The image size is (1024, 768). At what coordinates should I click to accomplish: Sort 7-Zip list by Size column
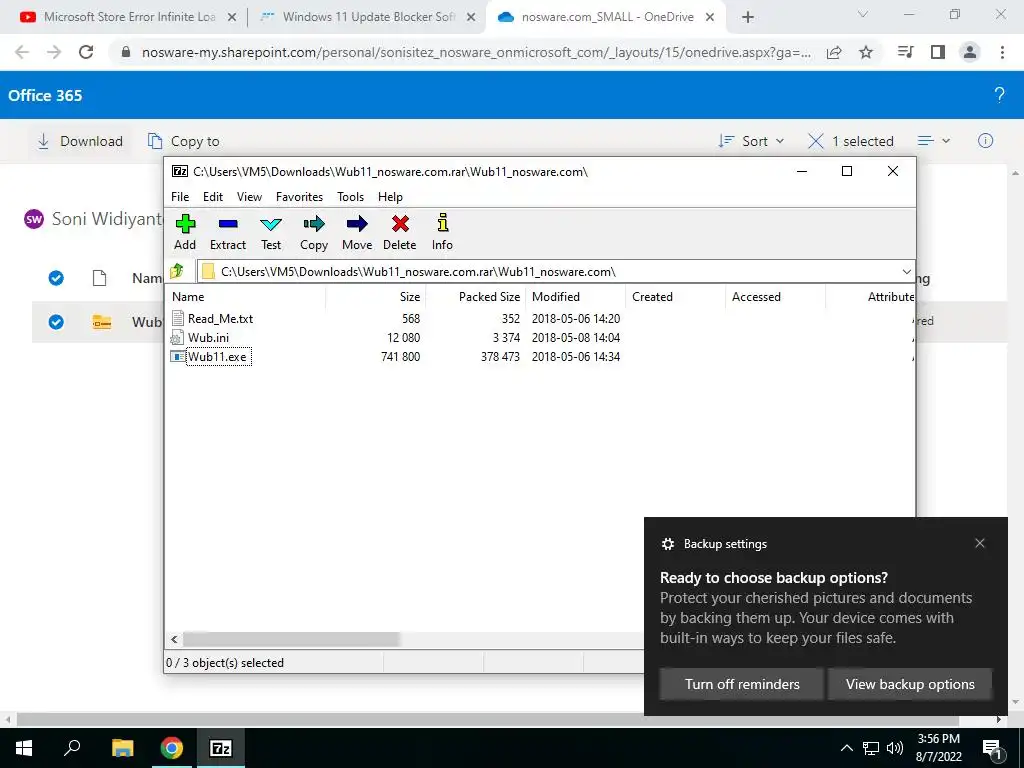376,296
